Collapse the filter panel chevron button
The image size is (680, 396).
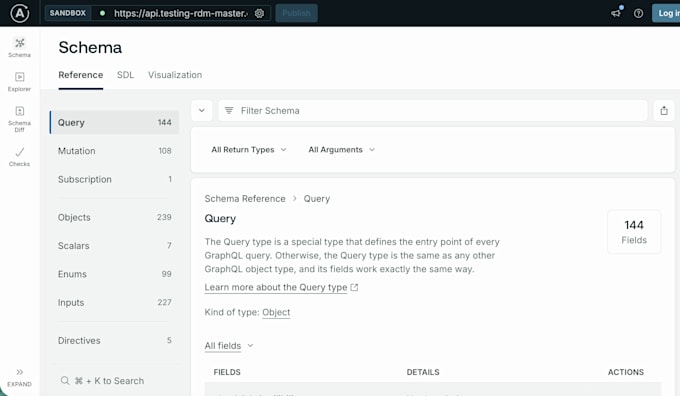(202, 111)
